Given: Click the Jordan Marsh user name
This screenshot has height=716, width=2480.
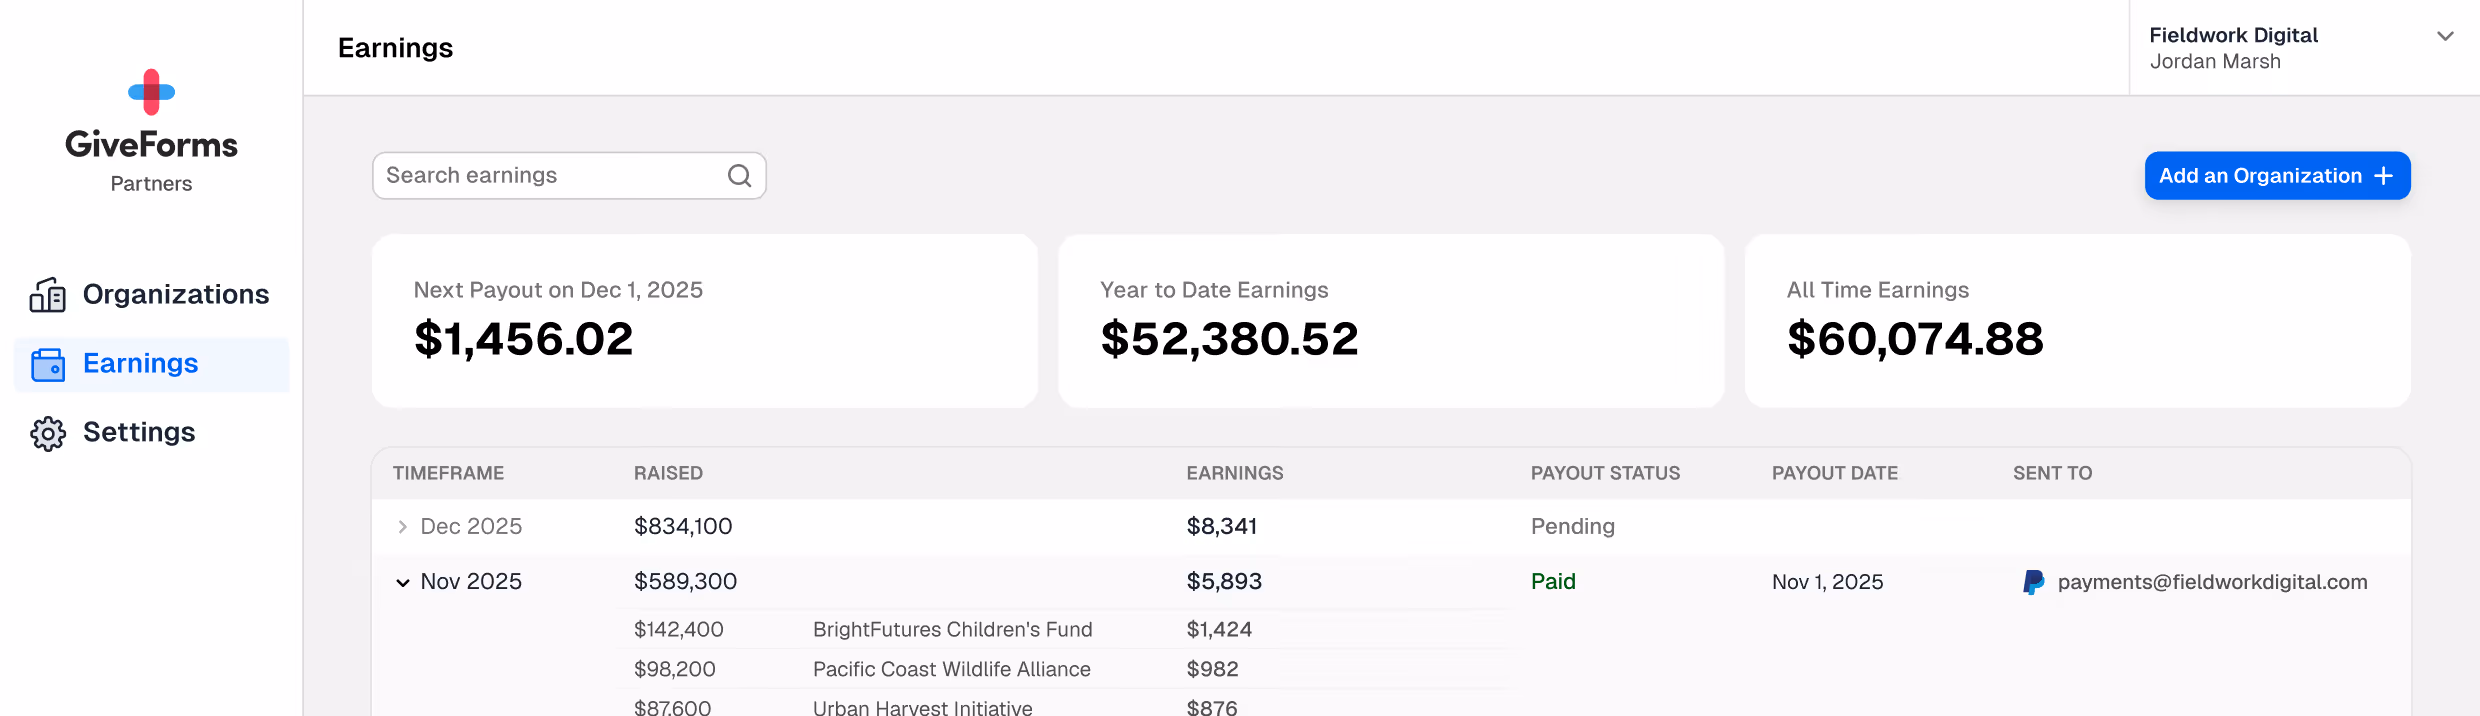Looking at the screenshot, I should click(x=2215, y=62).
